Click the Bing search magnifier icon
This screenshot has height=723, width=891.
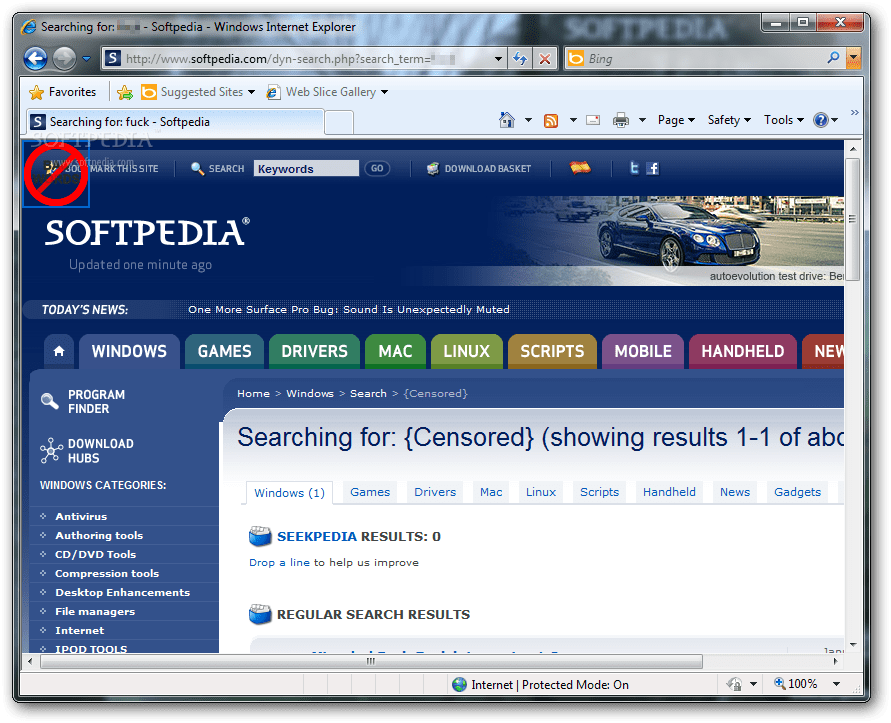pyautogui.click(x=834, y=58)
